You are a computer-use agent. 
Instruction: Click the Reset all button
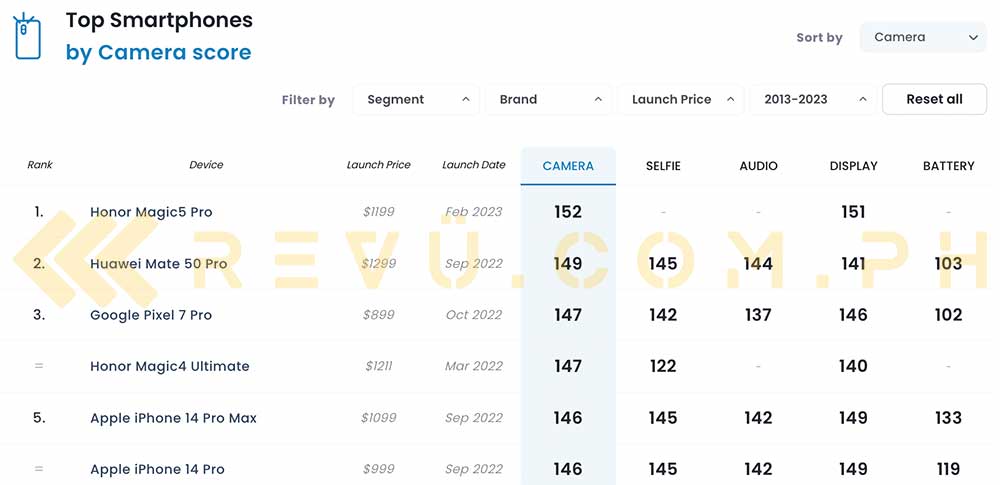[x=934, y=100]
